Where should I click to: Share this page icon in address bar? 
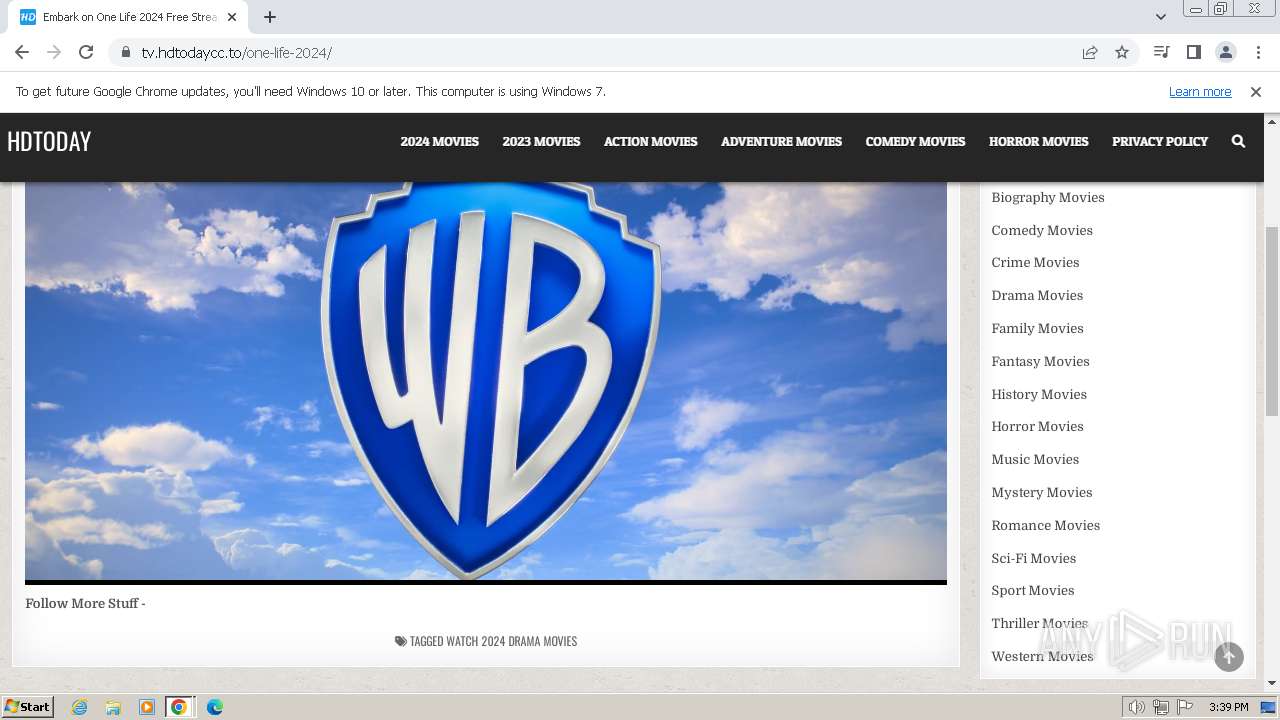pyautogui.click(x=1090, y=52)
